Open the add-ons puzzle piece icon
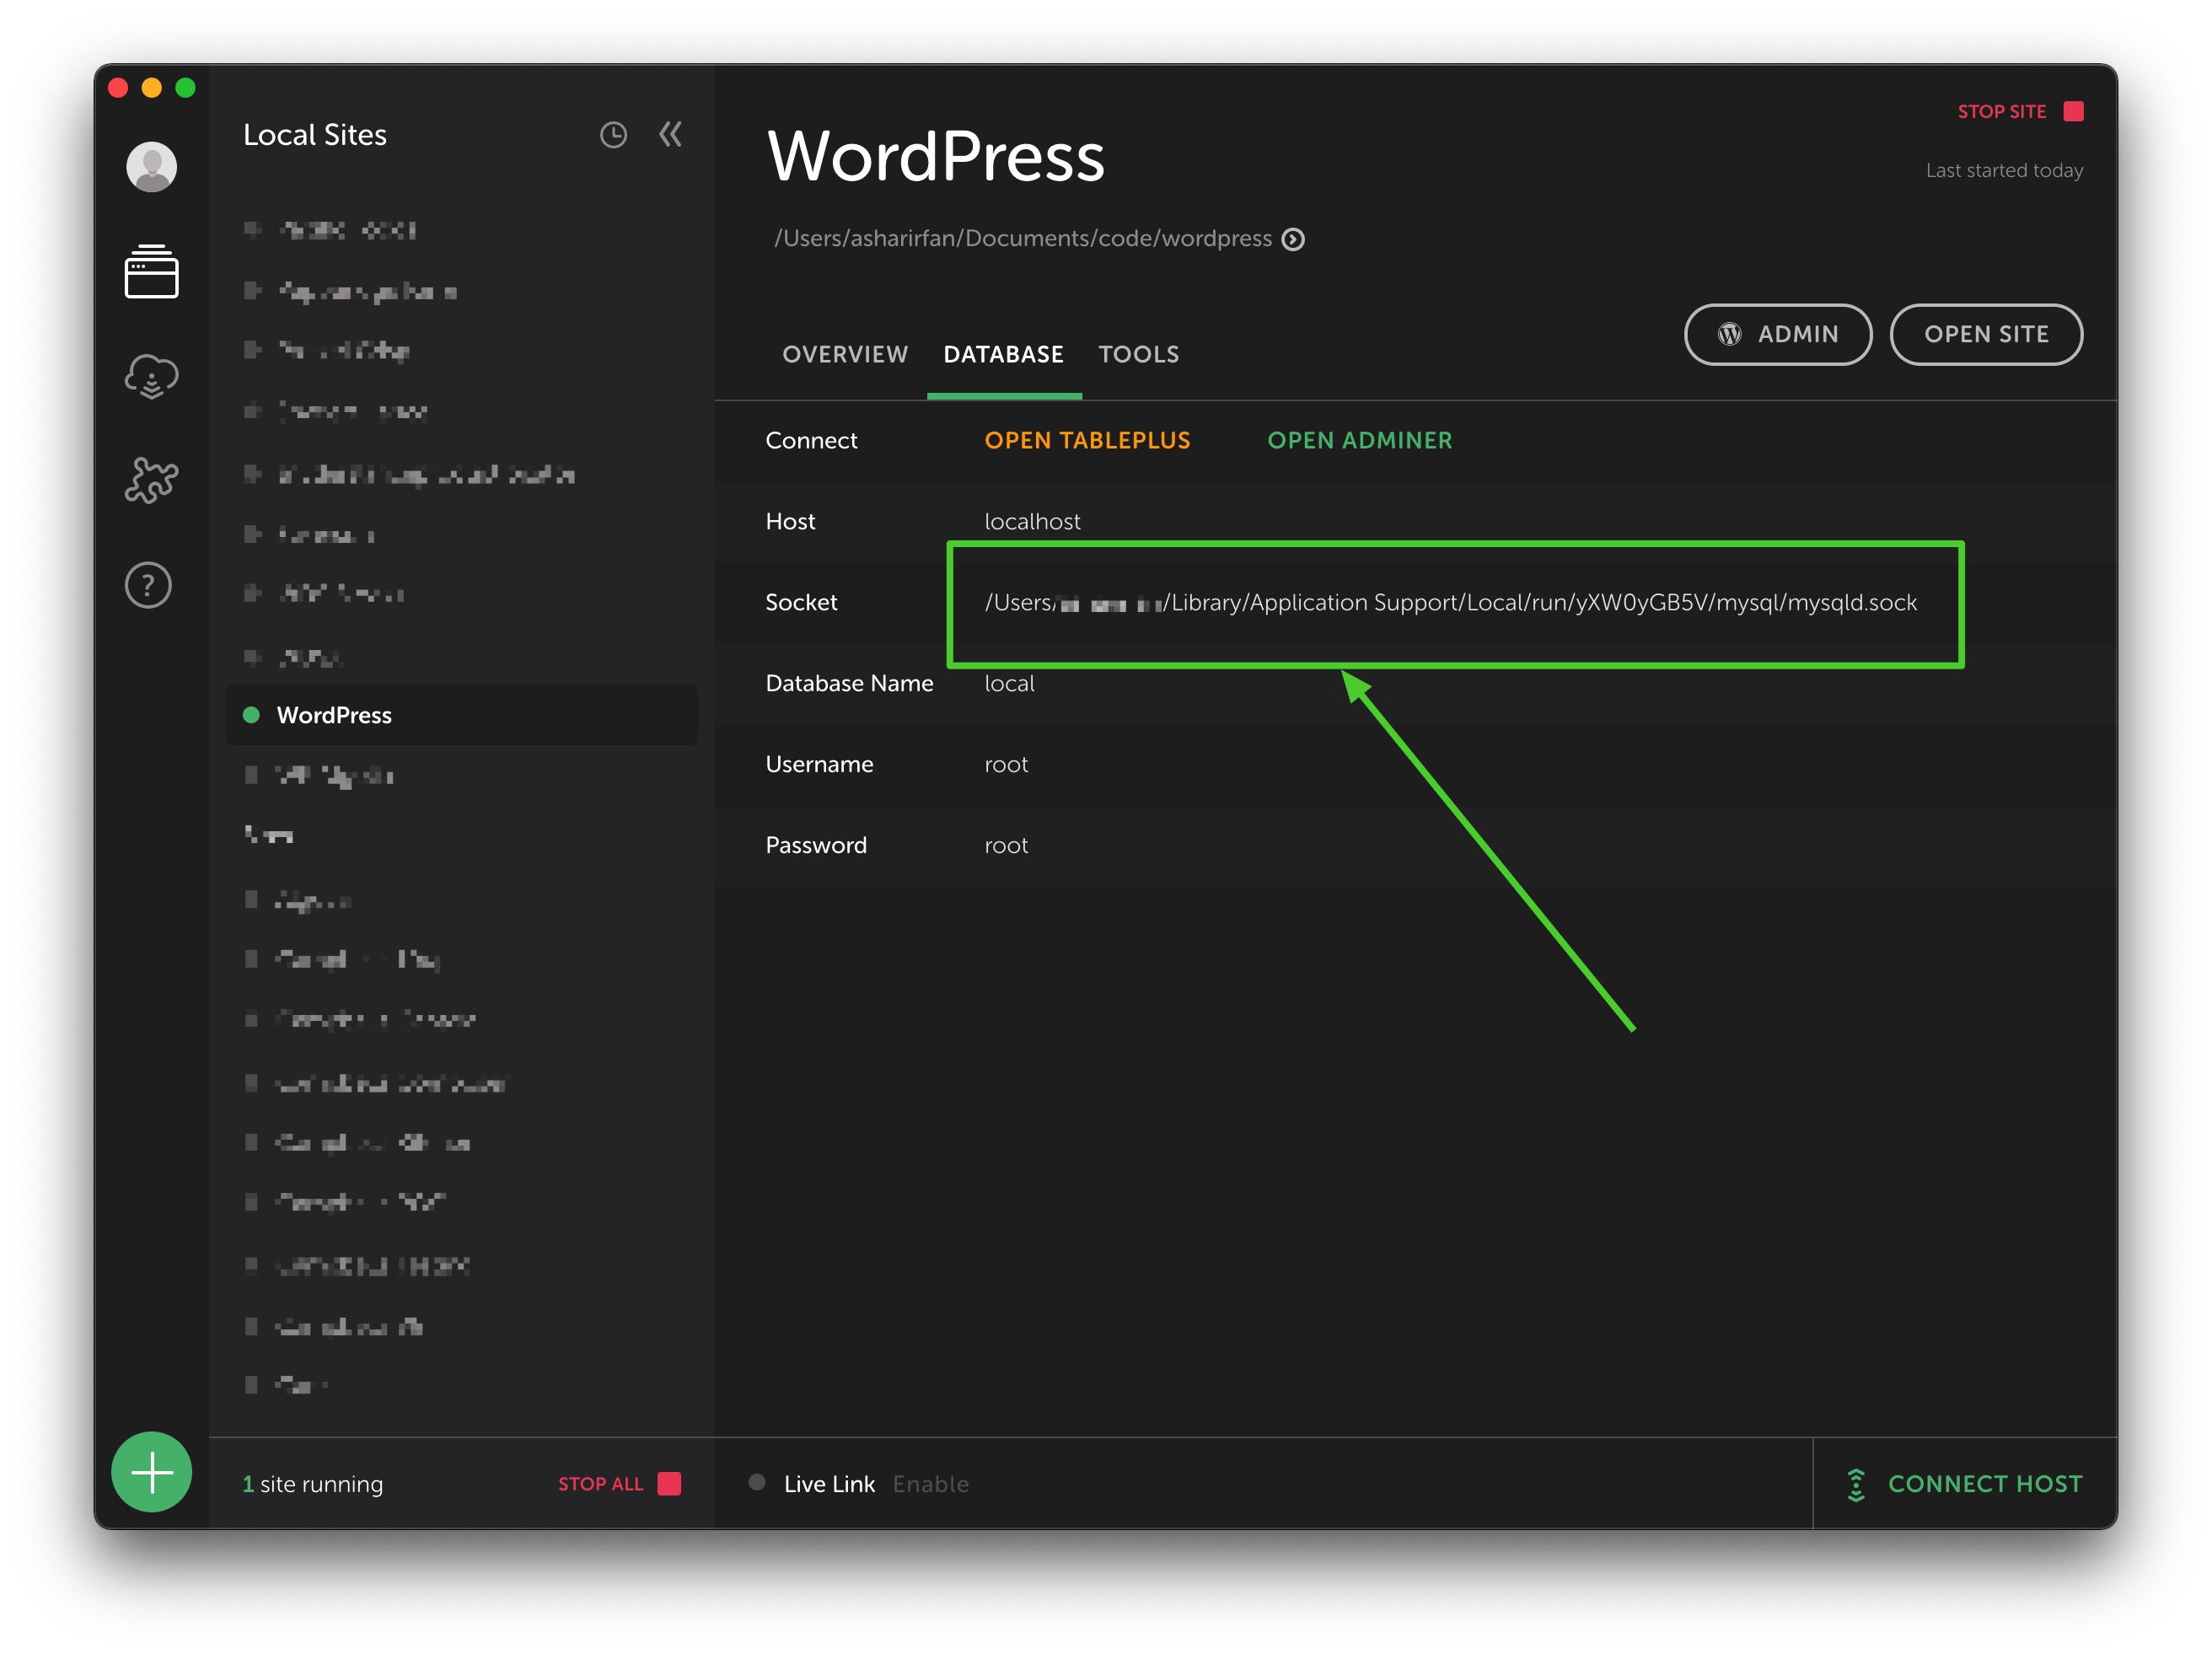 151,480
